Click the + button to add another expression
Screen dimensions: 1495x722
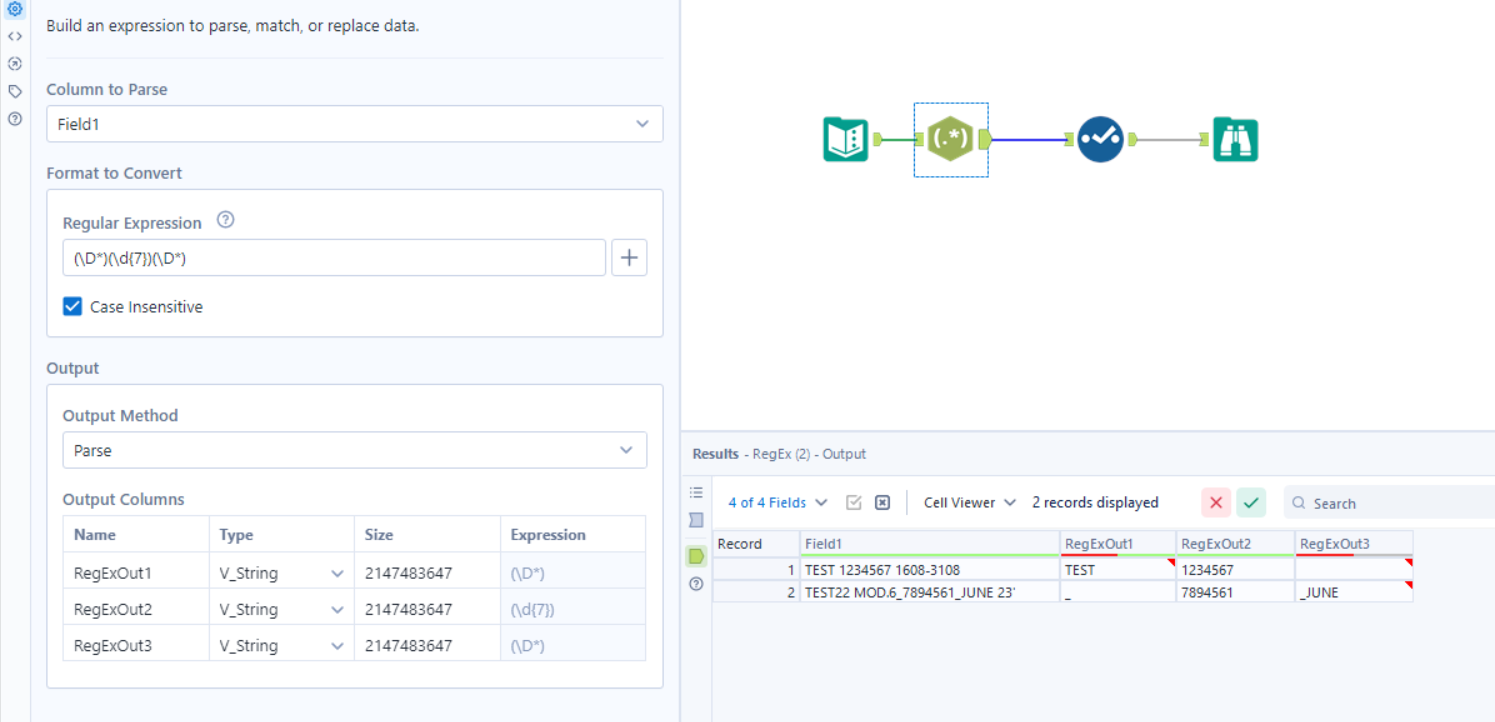tap(629, 257)
